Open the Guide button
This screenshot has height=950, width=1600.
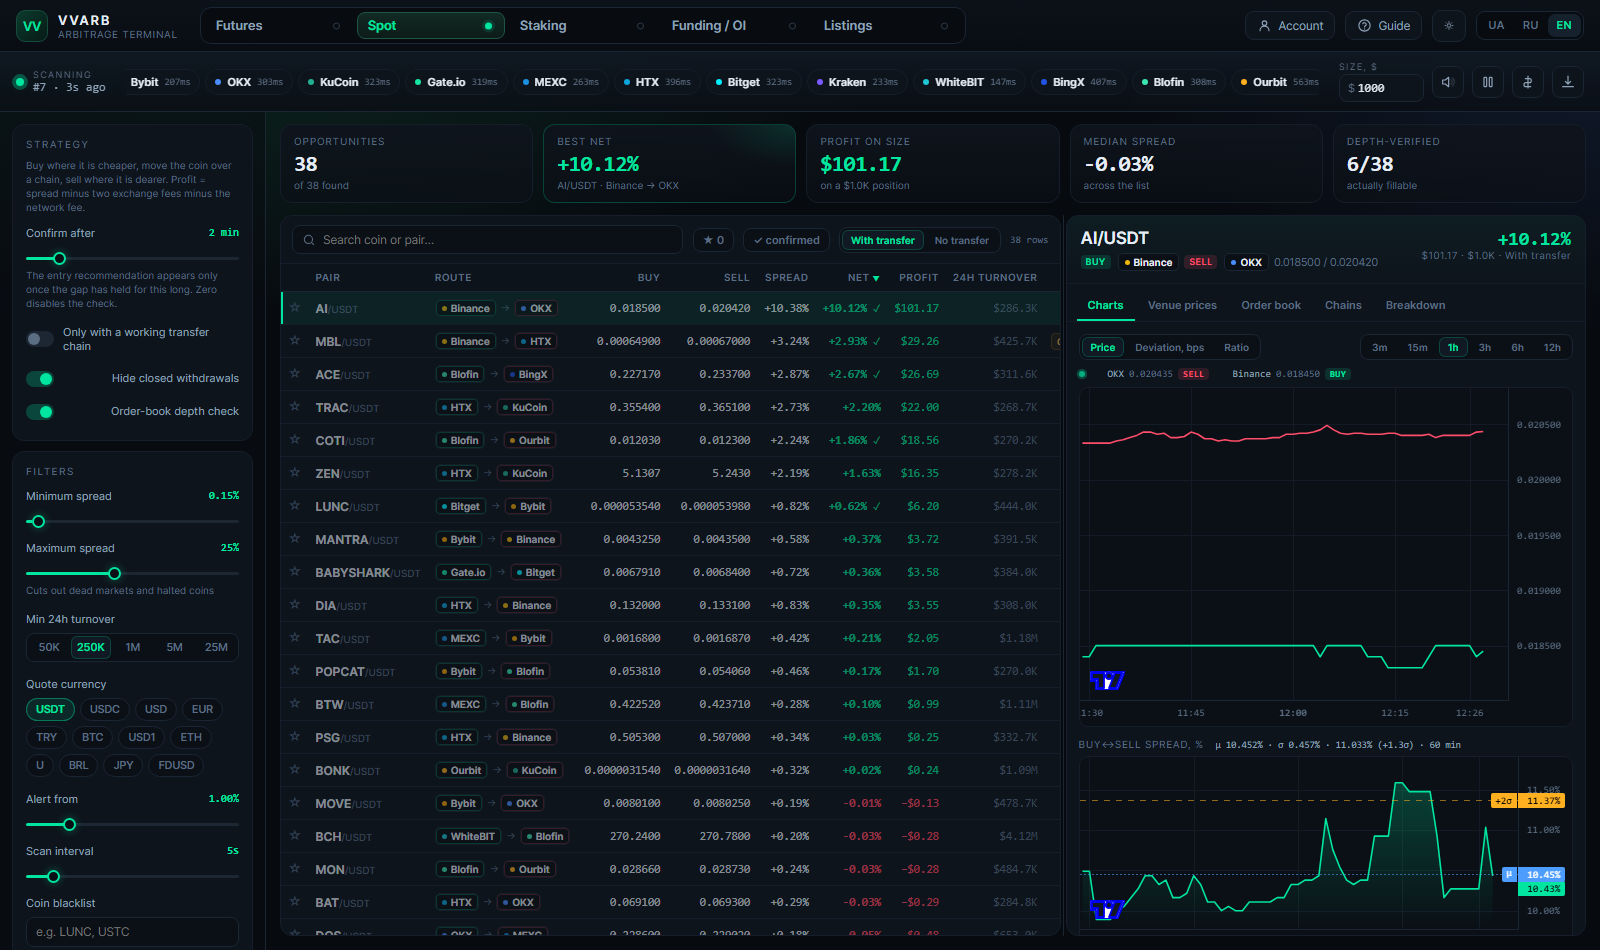click(1384, 26)
